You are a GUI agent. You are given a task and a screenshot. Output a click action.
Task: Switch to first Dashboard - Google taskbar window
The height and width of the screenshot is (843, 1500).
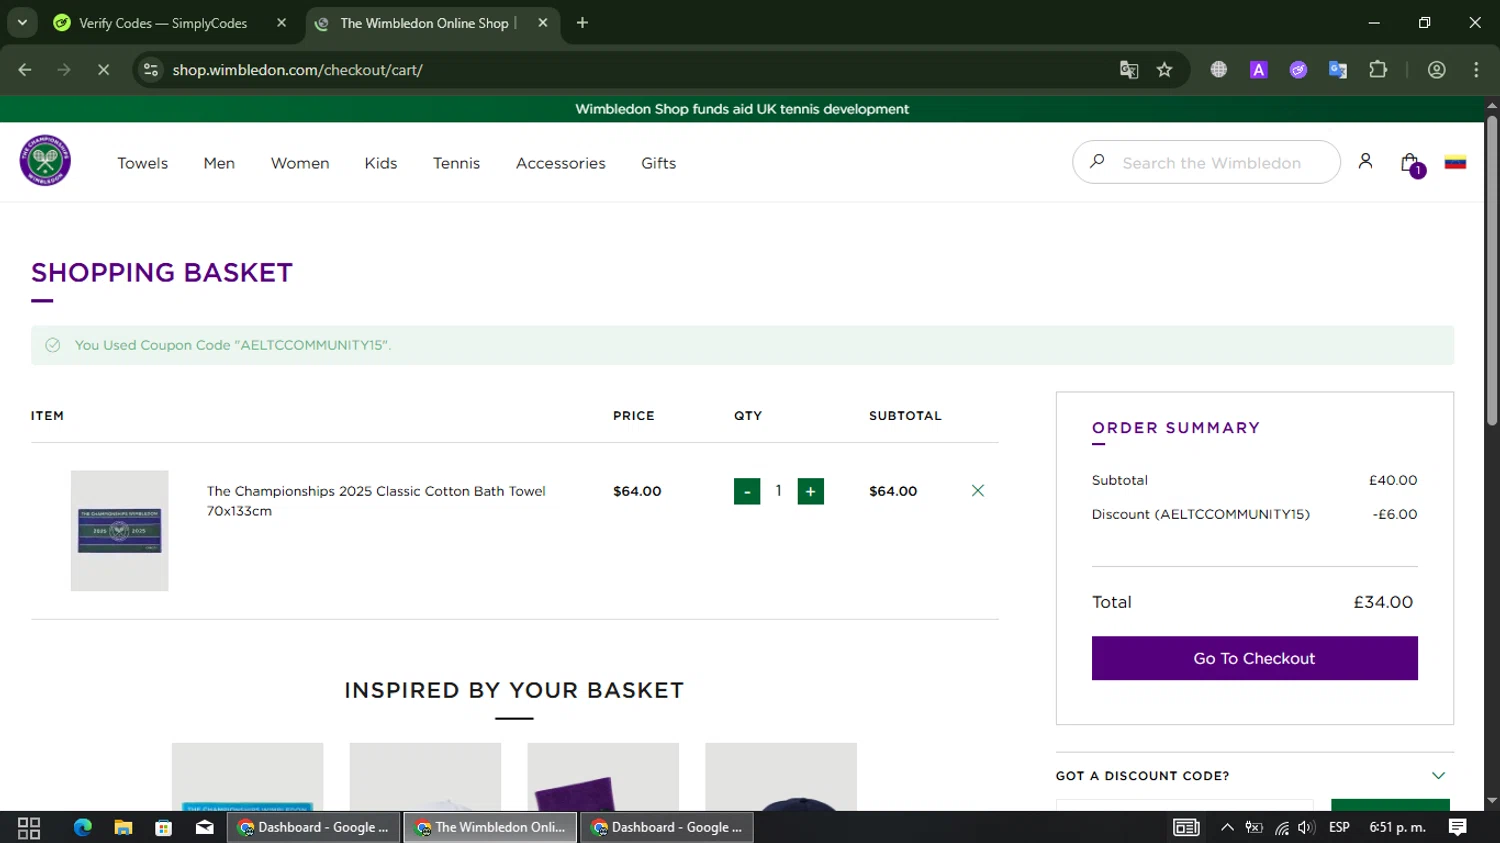point(314,827)
